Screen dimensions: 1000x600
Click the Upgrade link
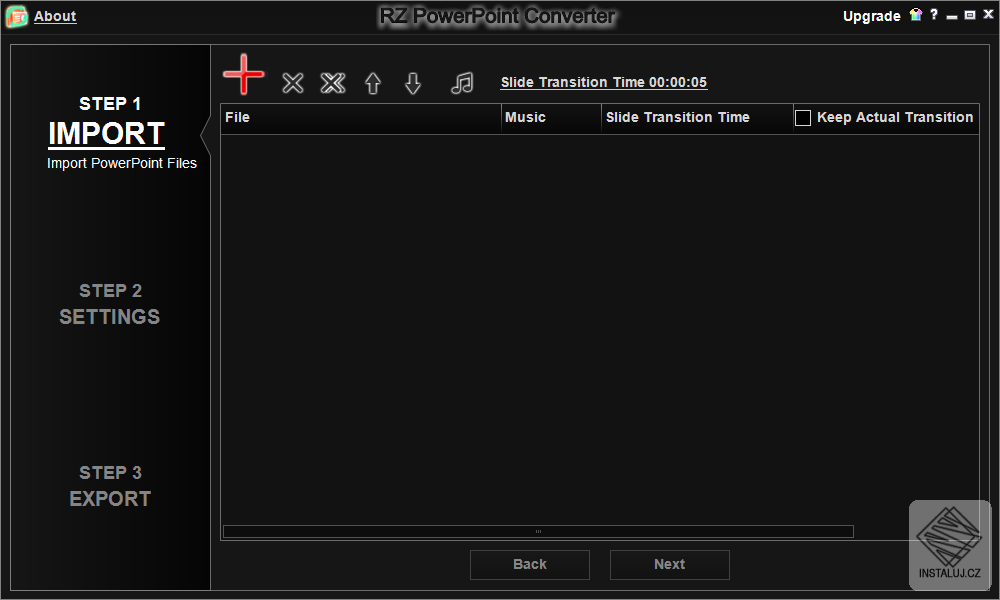click(871, 17)
